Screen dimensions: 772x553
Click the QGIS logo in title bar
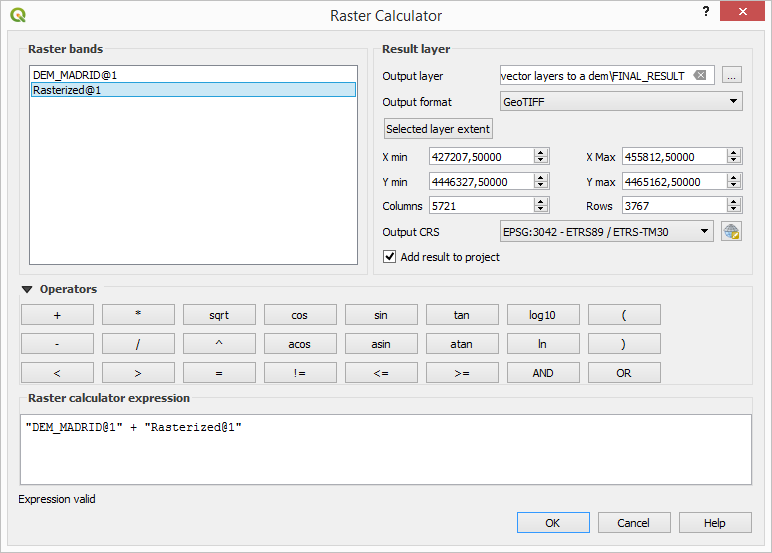tap(18, 15)
